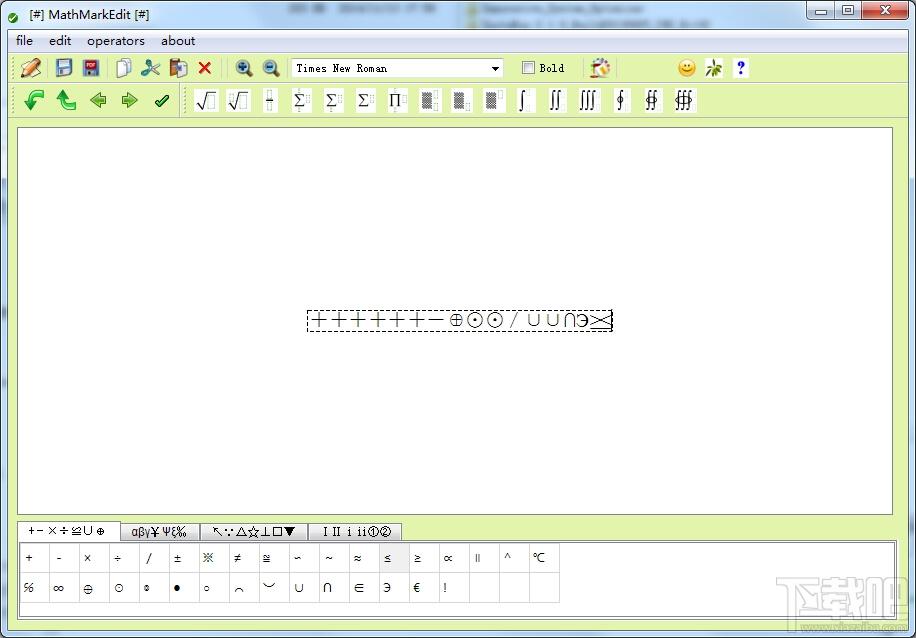Click the olive branch icon
This screenshot has height=638, width=916.
tap(713, 68)
